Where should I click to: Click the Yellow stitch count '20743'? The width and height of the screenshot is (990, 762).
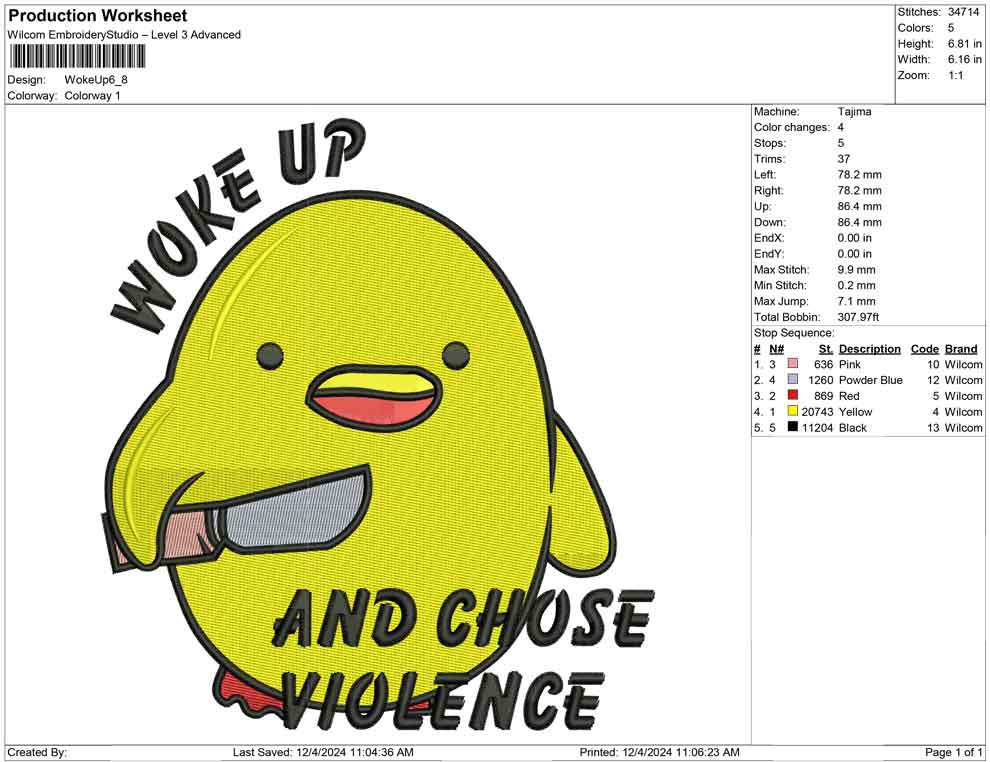[x=817, y=412]
